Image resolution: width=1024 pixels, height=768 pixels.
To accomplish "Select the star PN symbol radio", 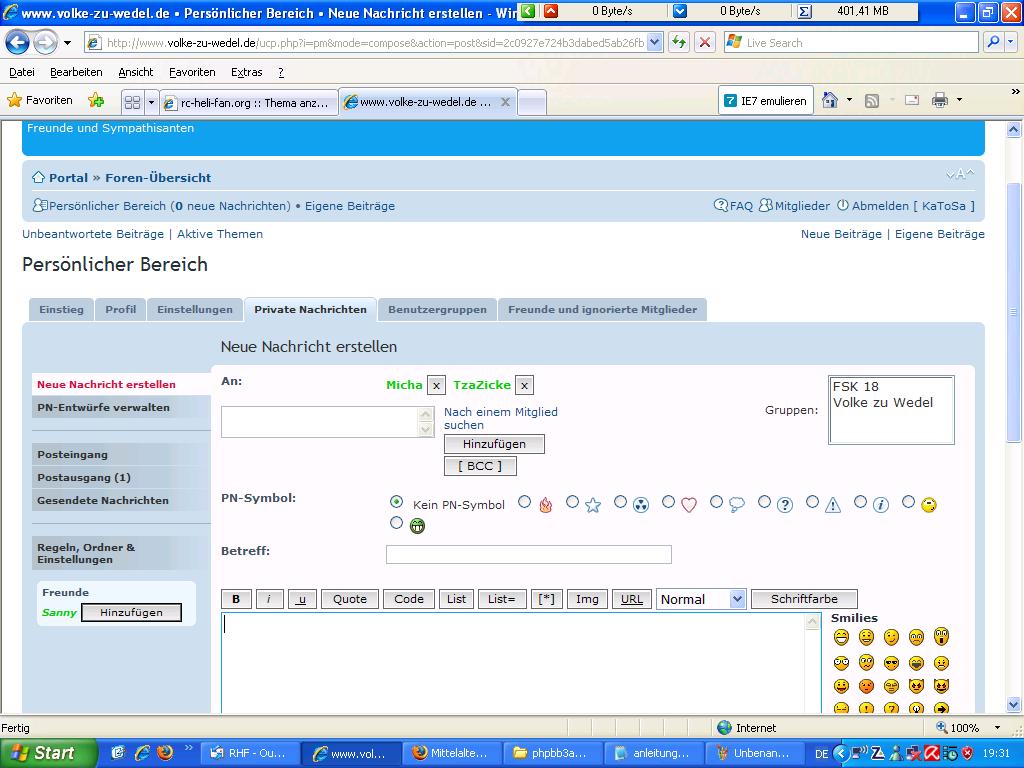I will click(572, 502).
